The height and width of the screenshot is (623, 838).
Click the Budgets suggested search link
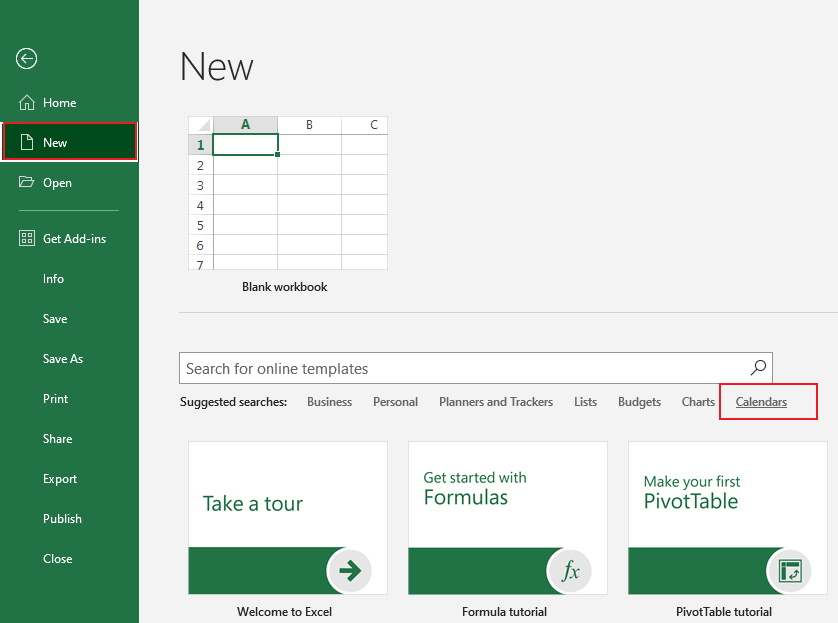pyautogui.click(x=639, y=402)
